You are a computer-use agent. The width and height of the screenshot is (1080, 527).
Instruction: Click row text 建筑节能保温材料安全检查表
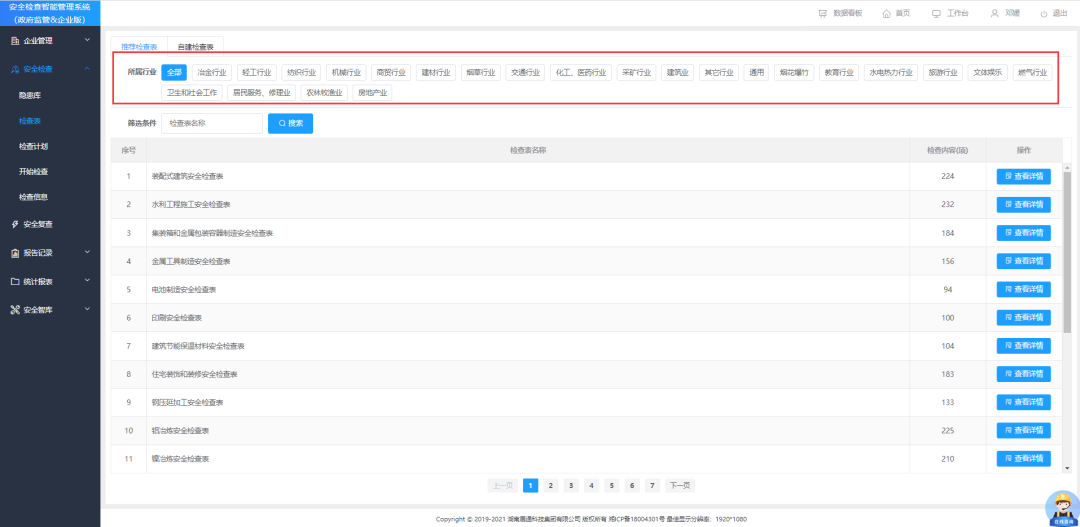(x=198, y=346)
